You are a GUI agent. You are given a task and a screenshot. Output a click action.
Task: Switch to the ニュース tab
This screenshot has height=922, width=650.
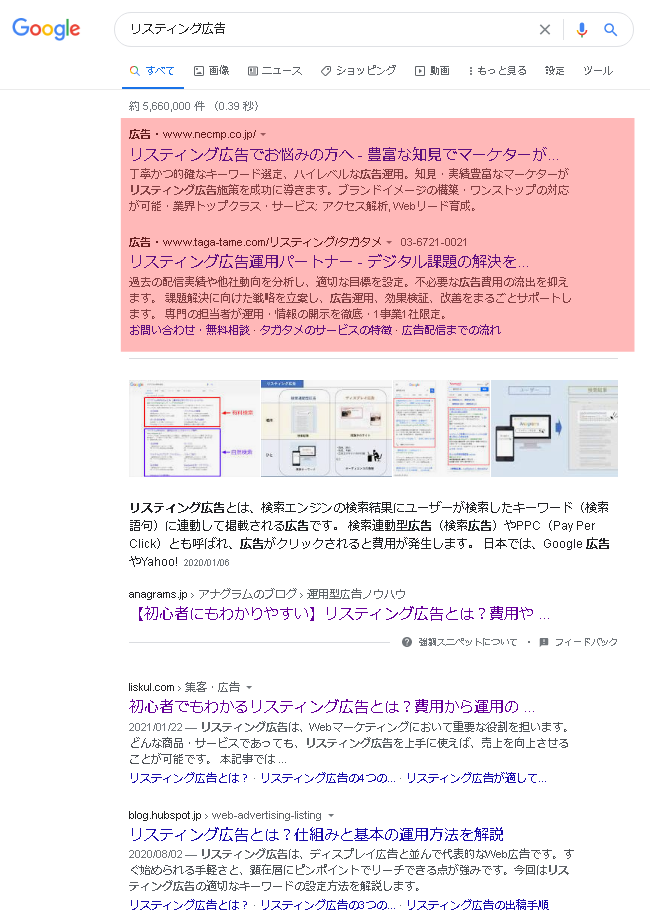pos(275,71)
